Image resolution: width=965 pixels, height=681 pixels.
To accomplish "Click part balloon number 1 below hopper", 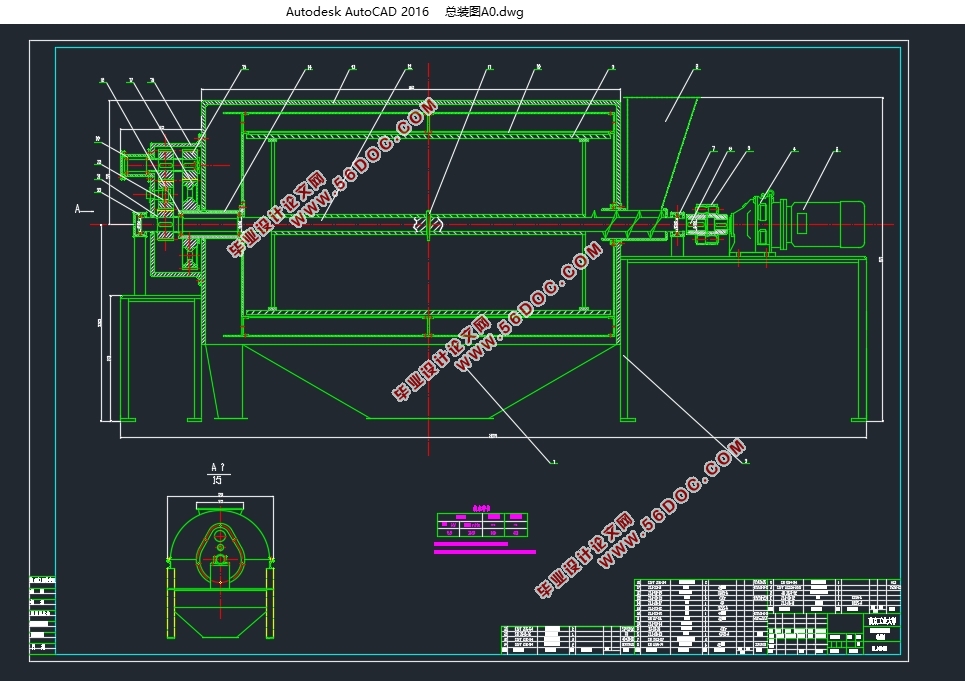I will point(554,461).
